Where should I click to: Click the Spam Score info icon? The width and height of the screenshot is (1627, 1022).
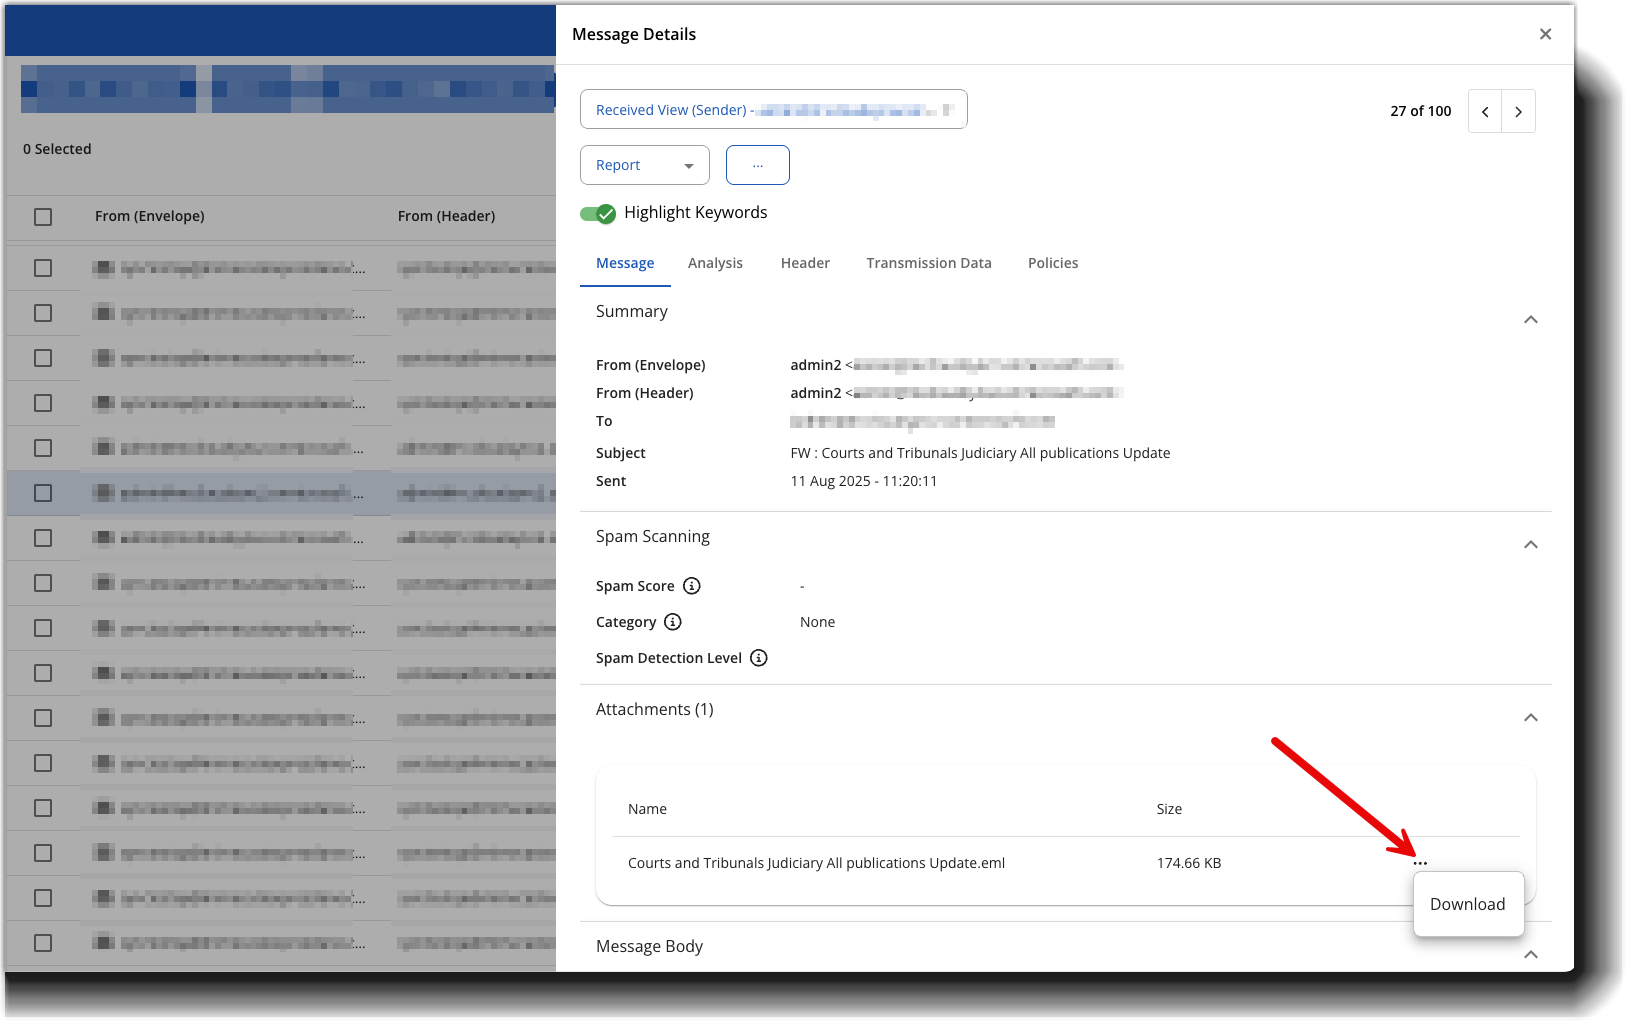pyautogui.click(x=691, y=586)
